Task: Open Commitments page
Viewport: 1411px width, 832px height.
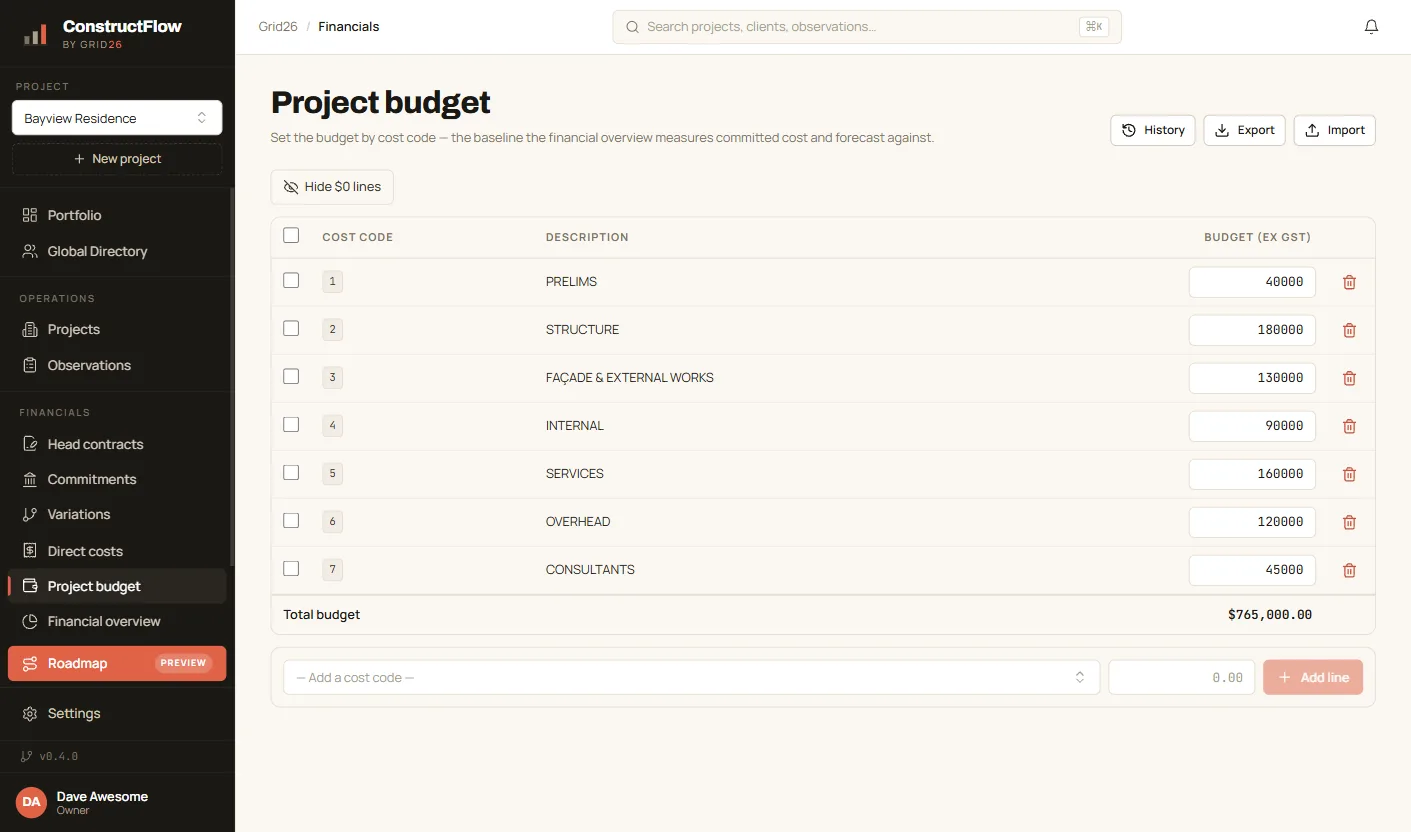Action: [x=117, y=479]
